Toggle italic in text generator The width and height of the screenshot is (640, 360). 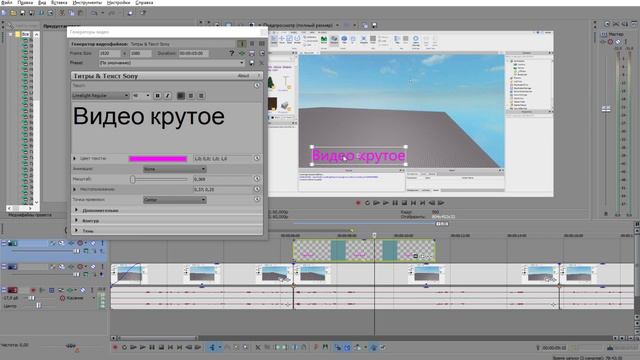[167, 96]
